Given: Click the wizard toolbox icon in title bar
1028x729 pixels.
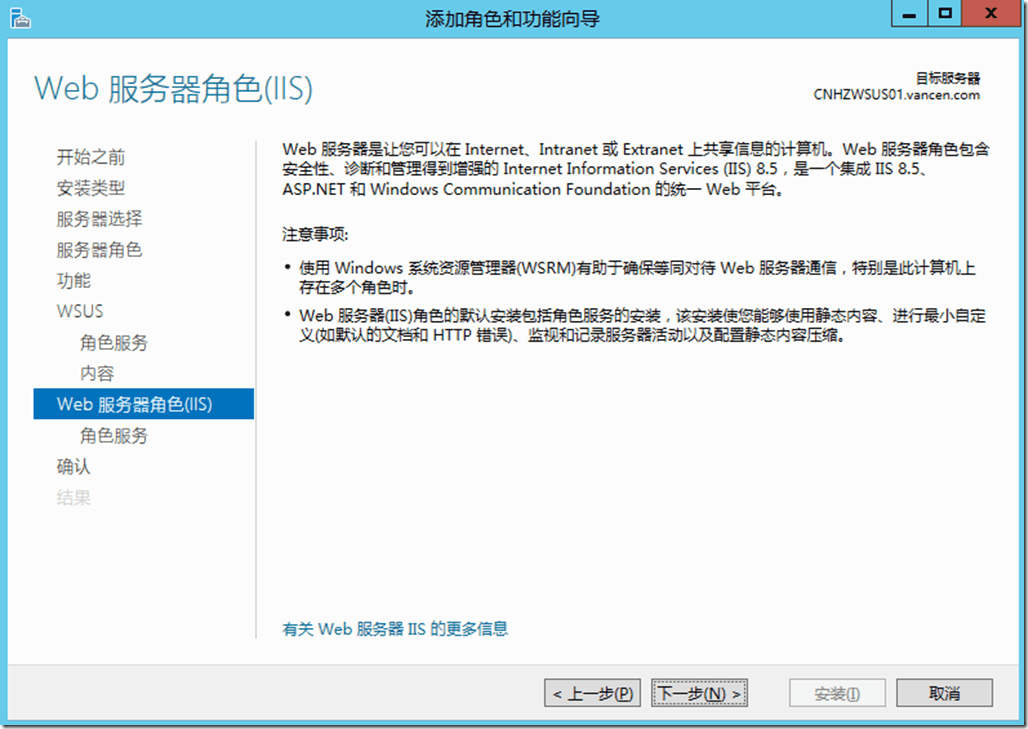Looking at the screenshot, I should pyautogui.click(x=20, y=17).
